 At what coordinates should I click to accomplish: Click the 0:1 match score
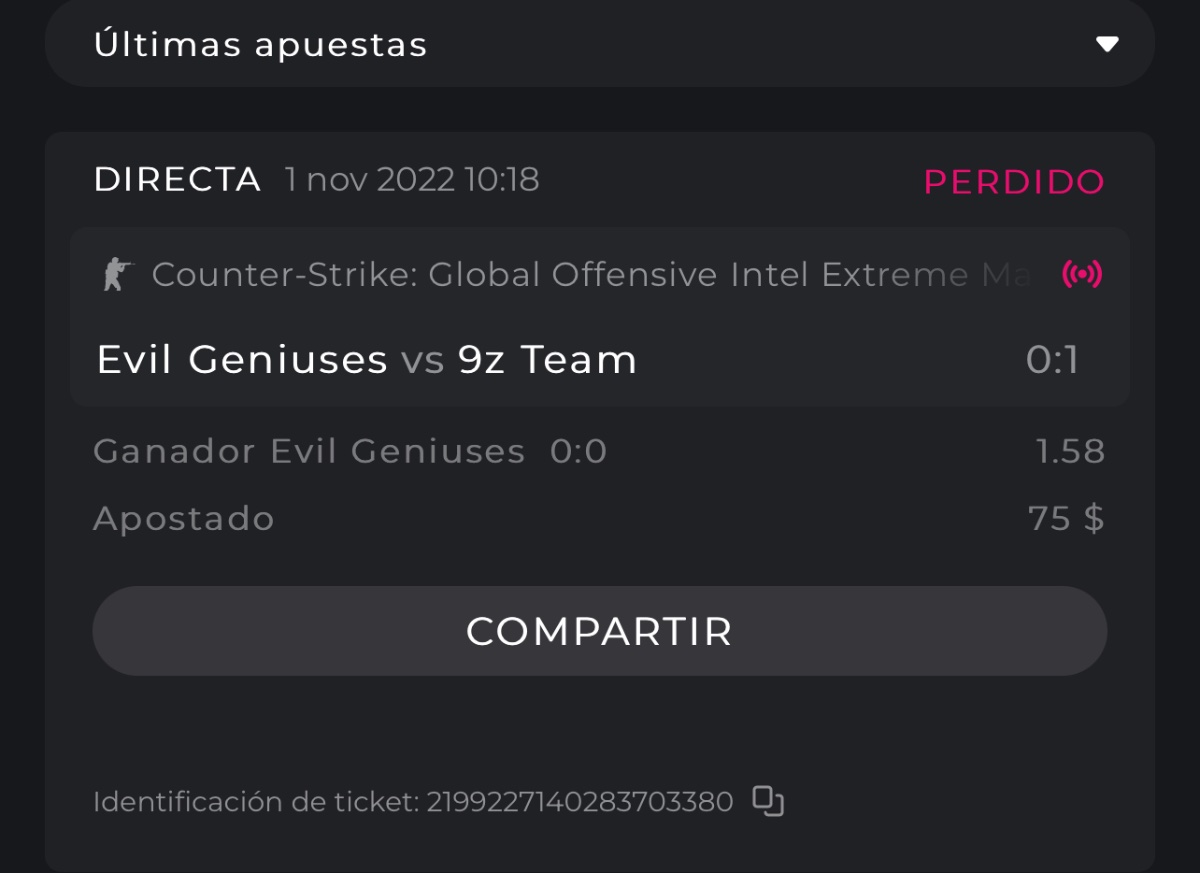click(x=1053, y=359)
